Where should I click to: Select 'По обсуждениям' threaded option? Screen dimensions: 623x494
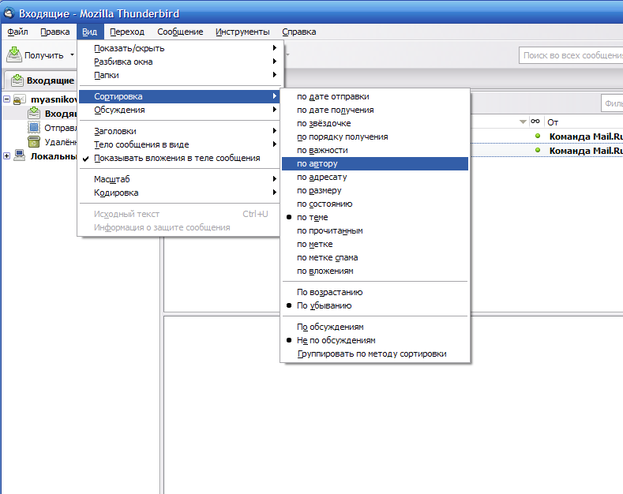pyautogui.click(x=375, y=327)
